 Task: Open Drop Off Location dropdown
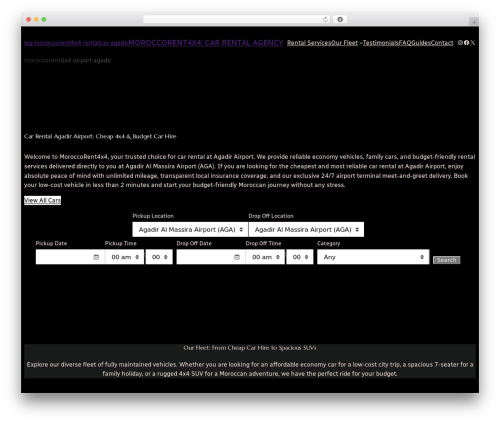pyautogui.click(x=306, y=230)
